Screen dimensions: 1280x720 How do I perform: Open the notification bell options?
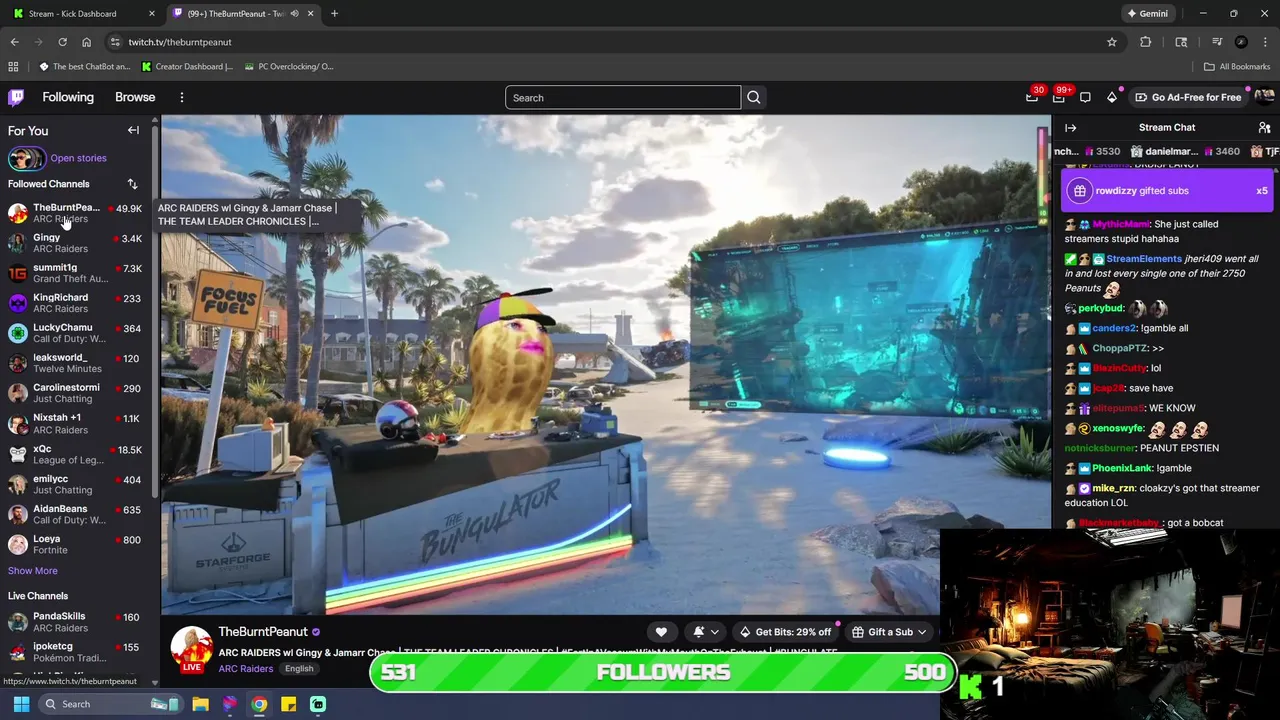tap(706, 632)
